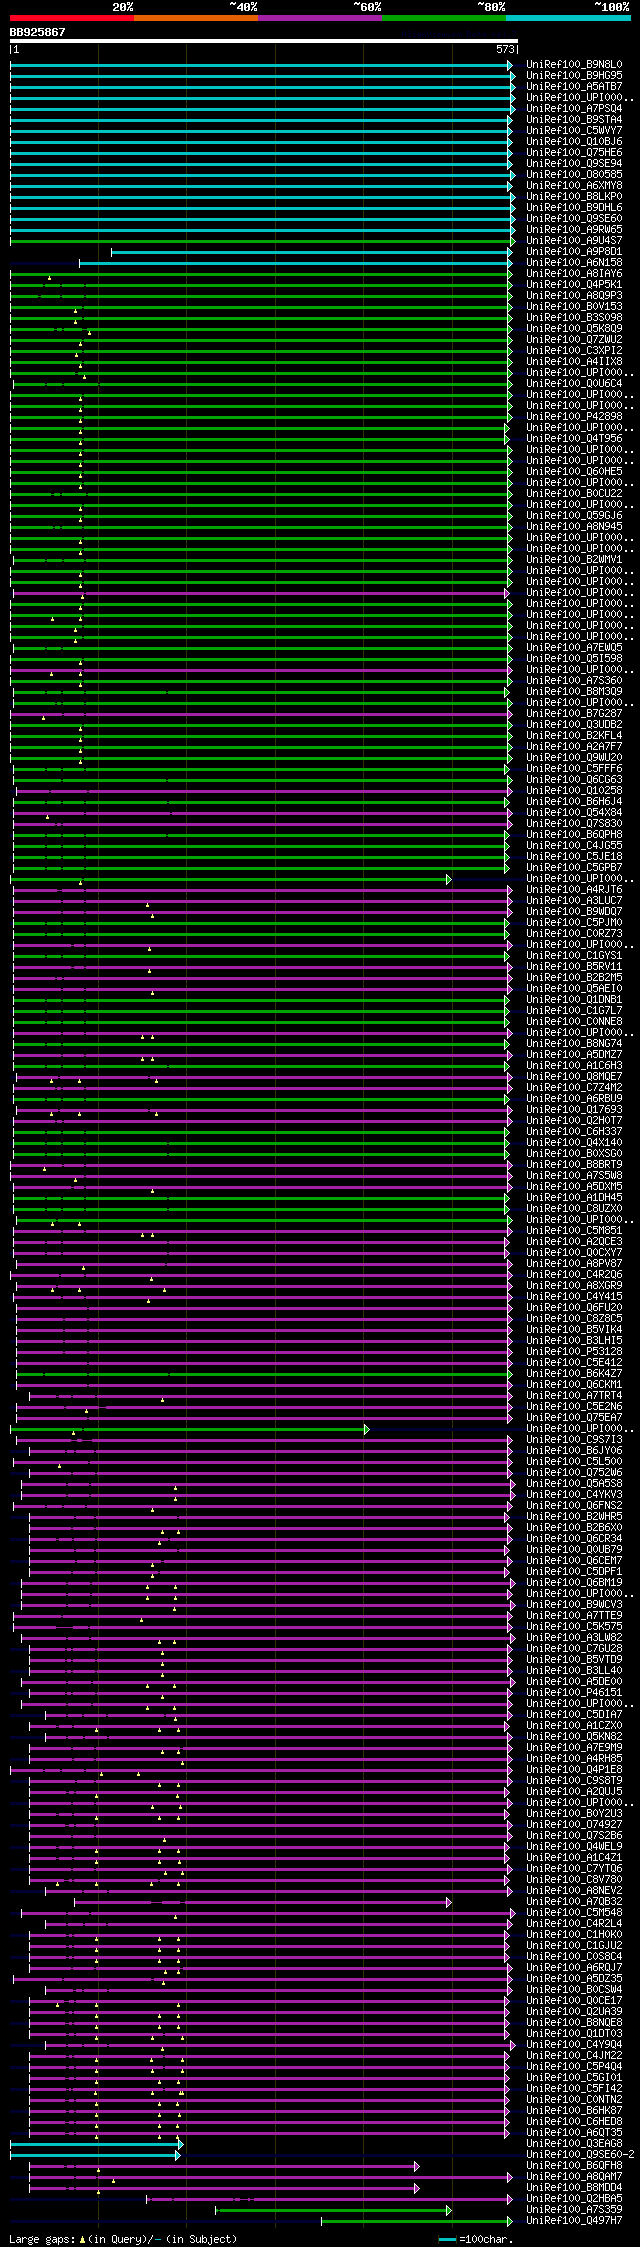The width and height of the screenshot is (640, 2247).
Task: Click the purple ~60% identity legend segment
Action: point(320,18)
